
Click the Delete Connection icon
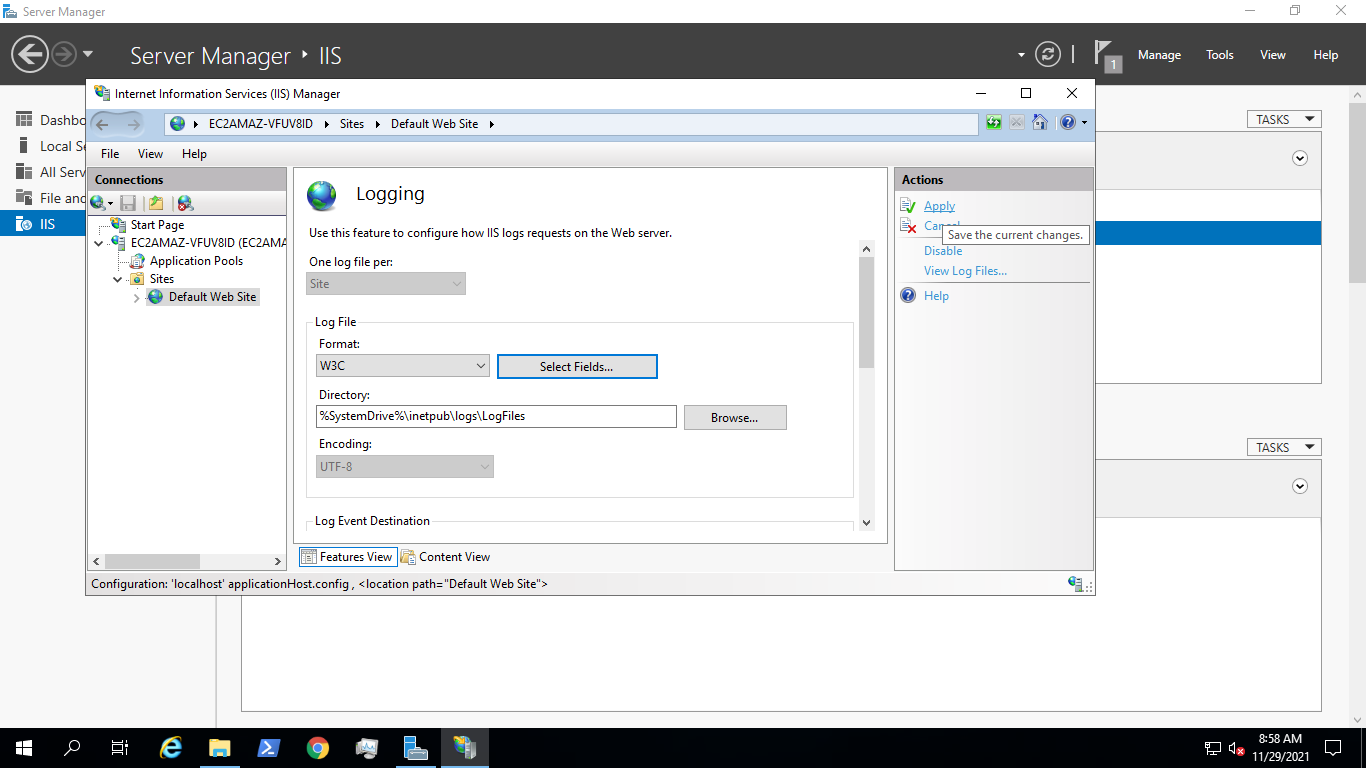point(184,202)
